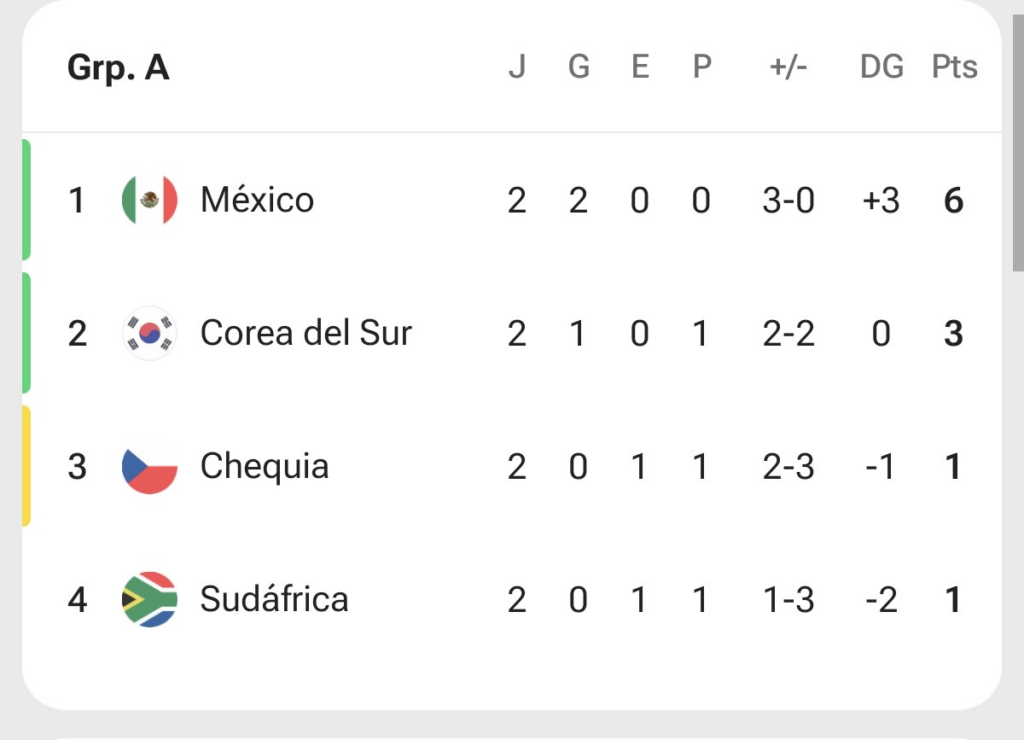Click the E column header
Viewport: 1024px width, 740px height.
(640, 67)
